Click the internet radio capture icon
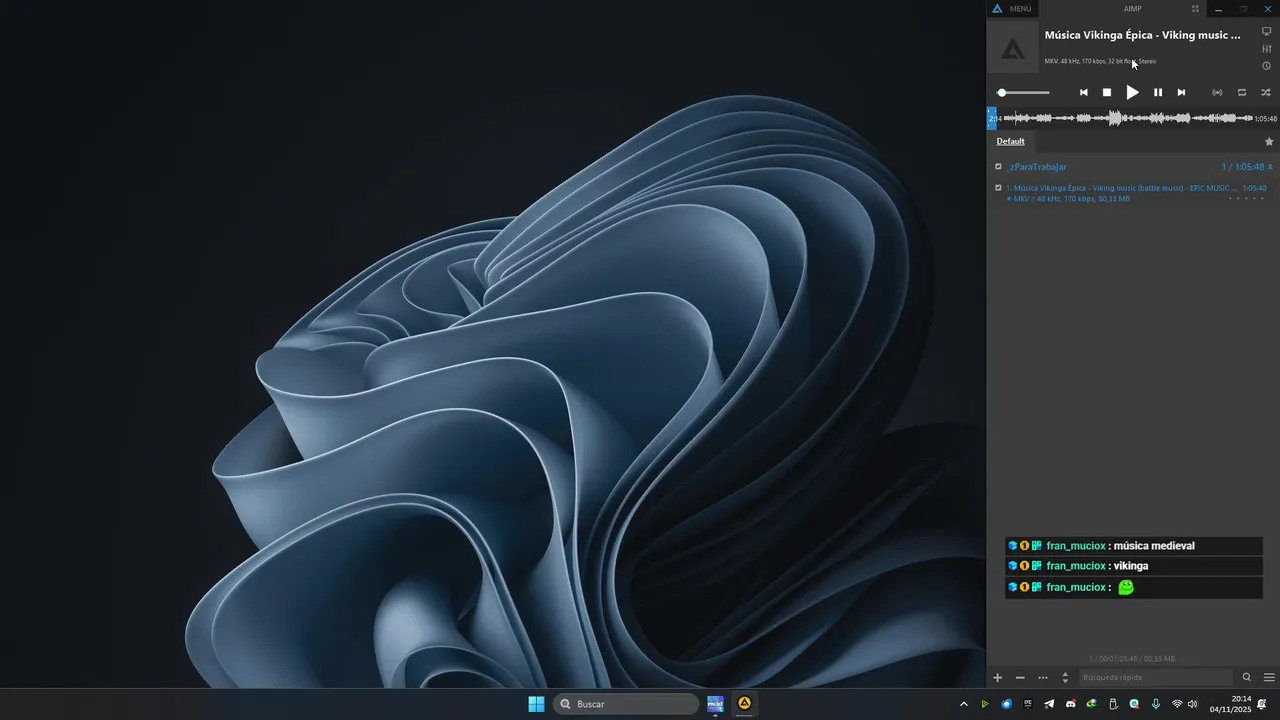The width and height of the screenshot is (1280, 720). (1217, 92)
